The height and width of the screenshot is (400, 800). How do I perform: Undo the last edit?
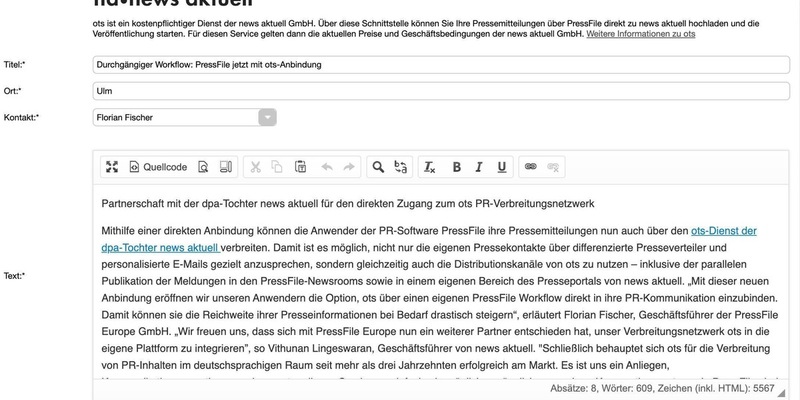[327, 167]
